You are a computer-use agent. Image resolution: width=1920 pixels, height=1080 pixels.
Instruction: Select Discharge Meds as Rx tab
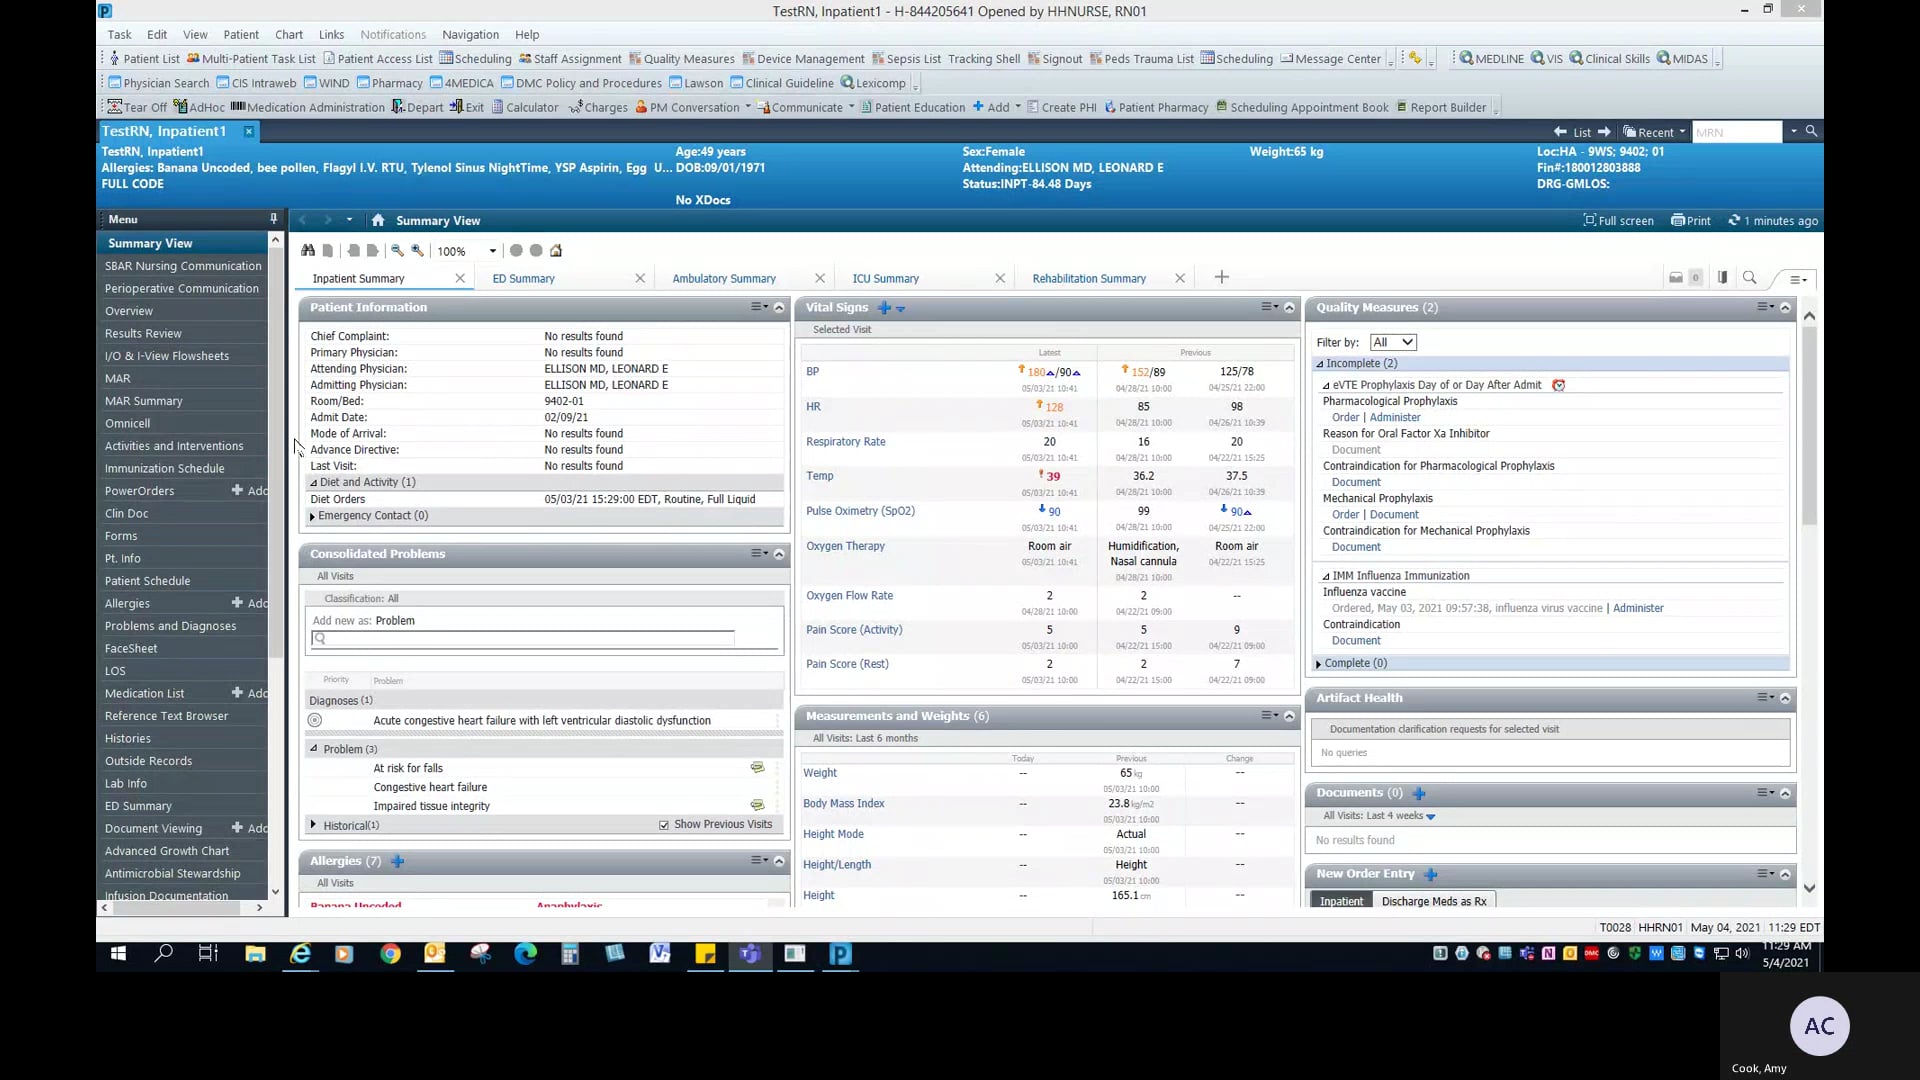(x=1434, y=901)
